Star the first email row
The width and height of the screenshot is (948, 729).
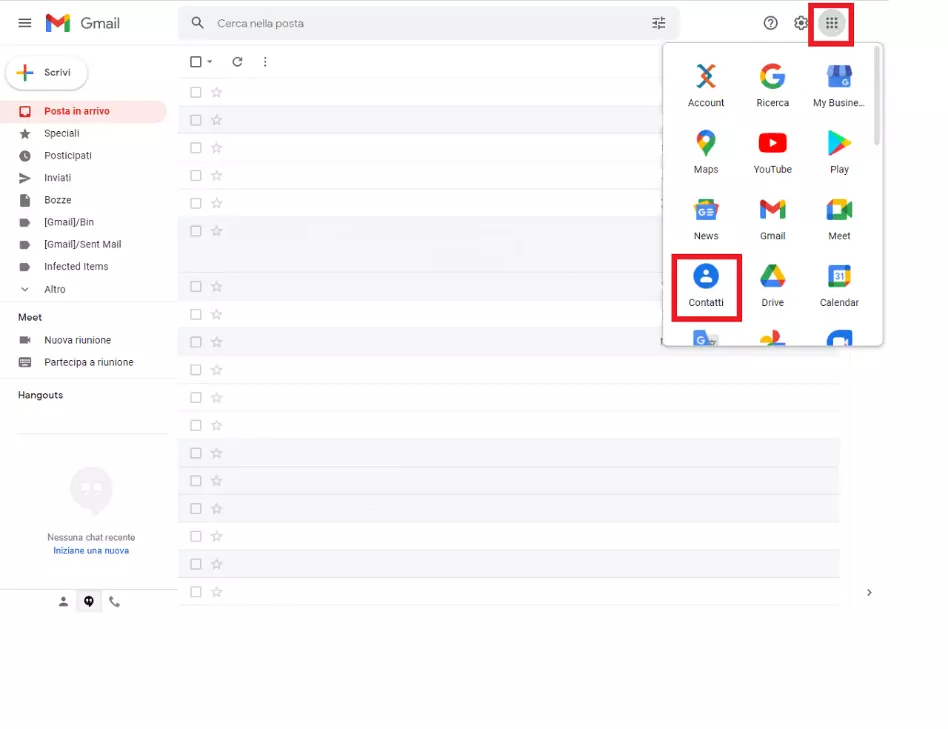[216, 92]
